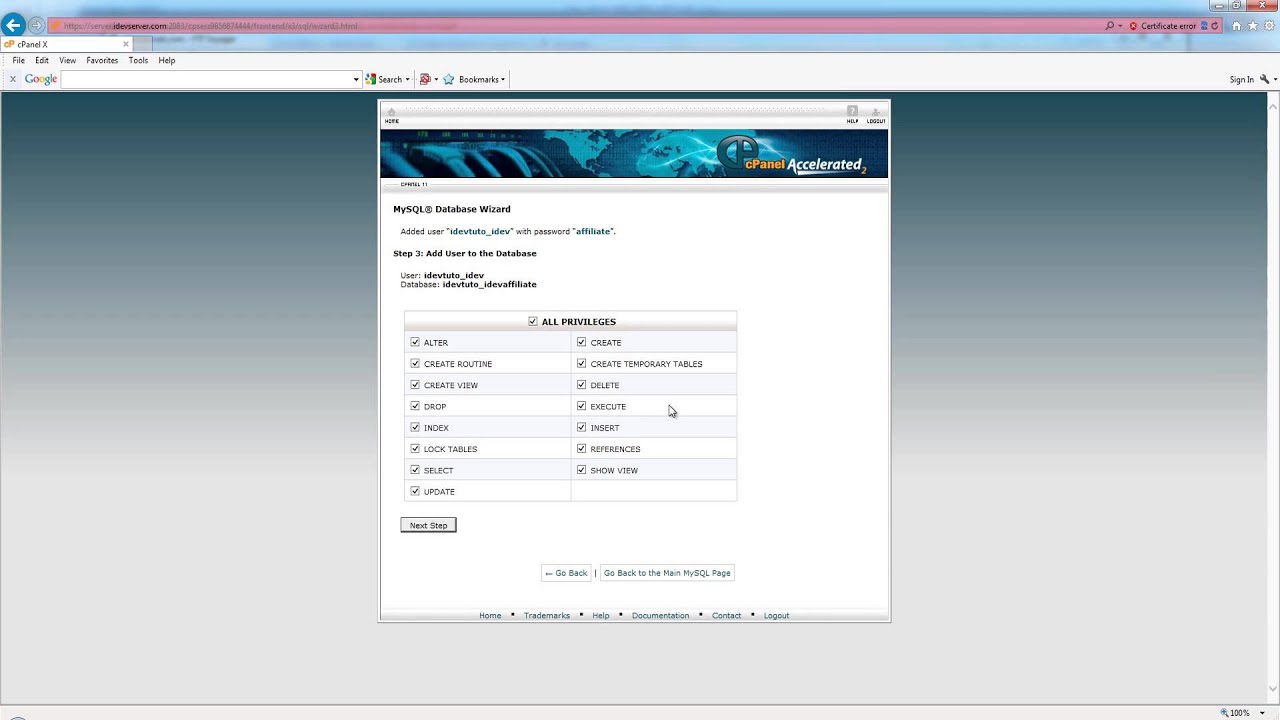Expand the wrench settings dropdown arrow
Image resolution: width=1280 pixels, height=720 pixels.
(x=1275, y=79)
